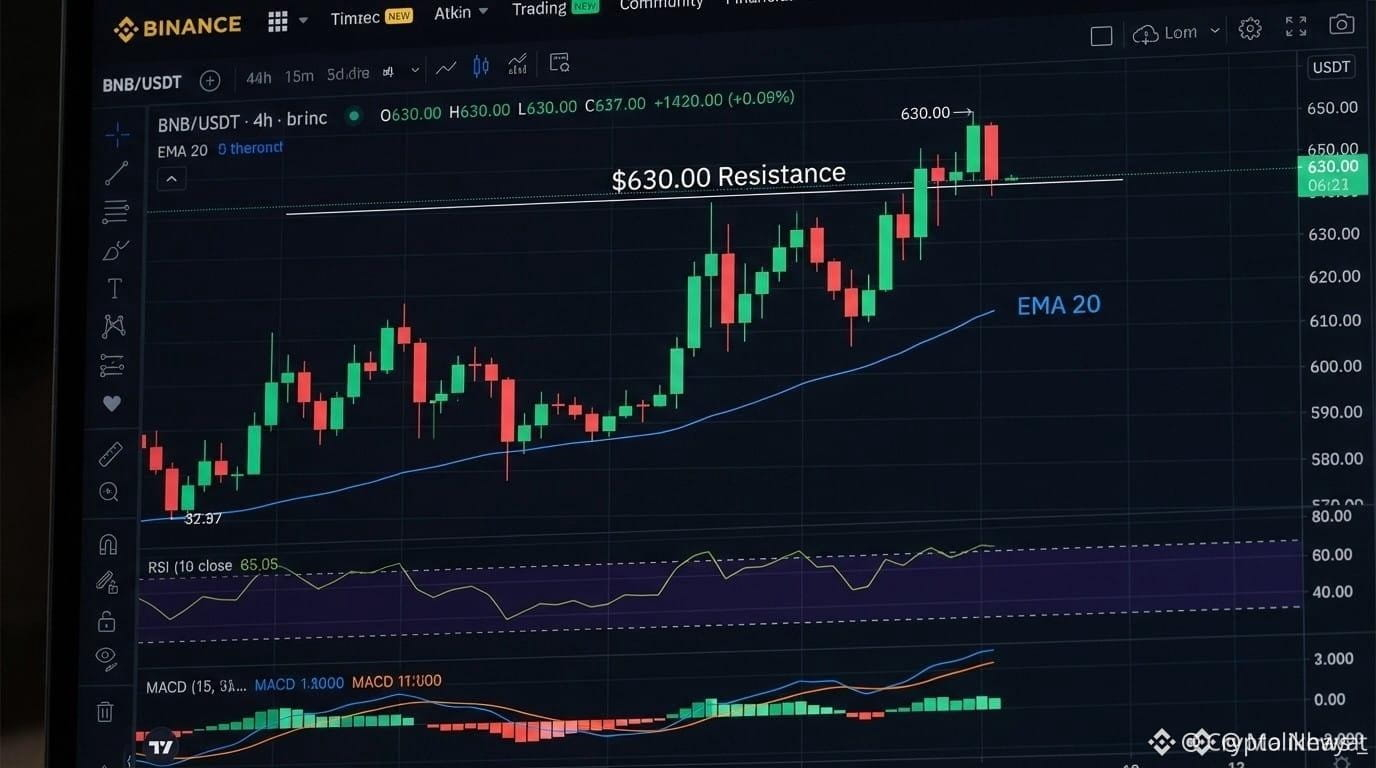Expand the dropdown next to Lom

pyautogui.click(x=1215, y=31)
